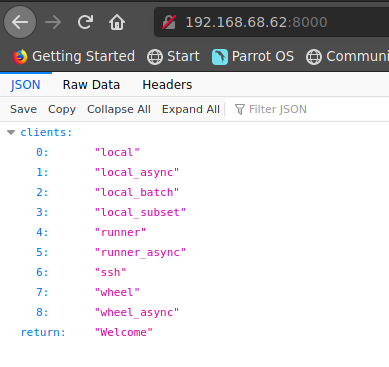Select the "local" value
This screenshot has width=389, height=367.
[x=117, y=152]
